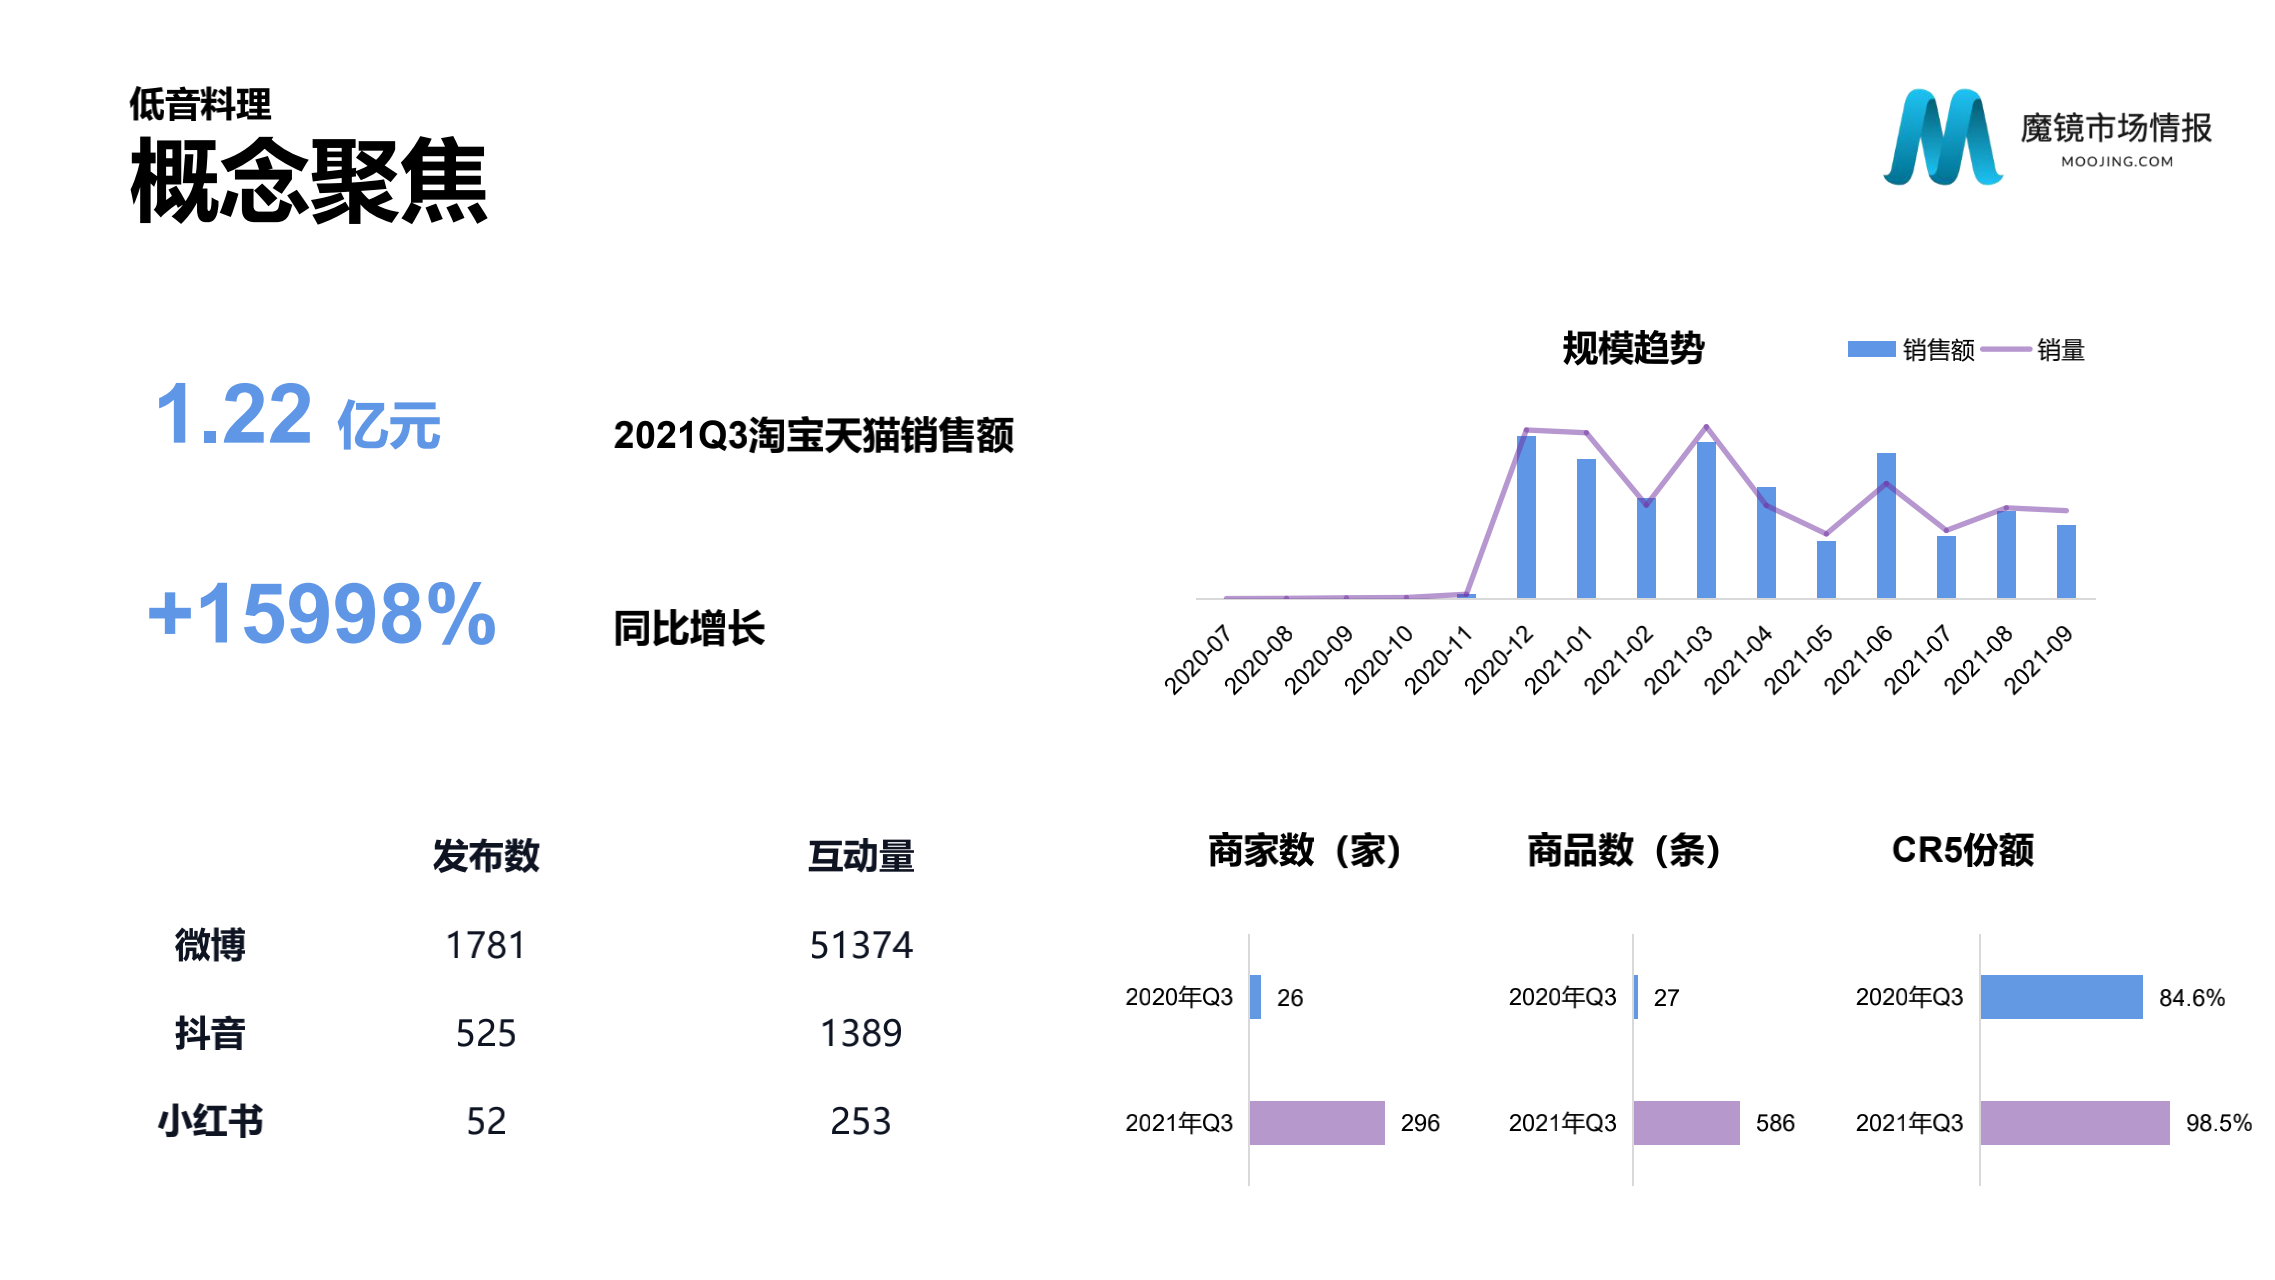Click the blue 84.6% CR5 bar
The width and height of the screenshot is (2275, 1280).
coord(2061,997)
